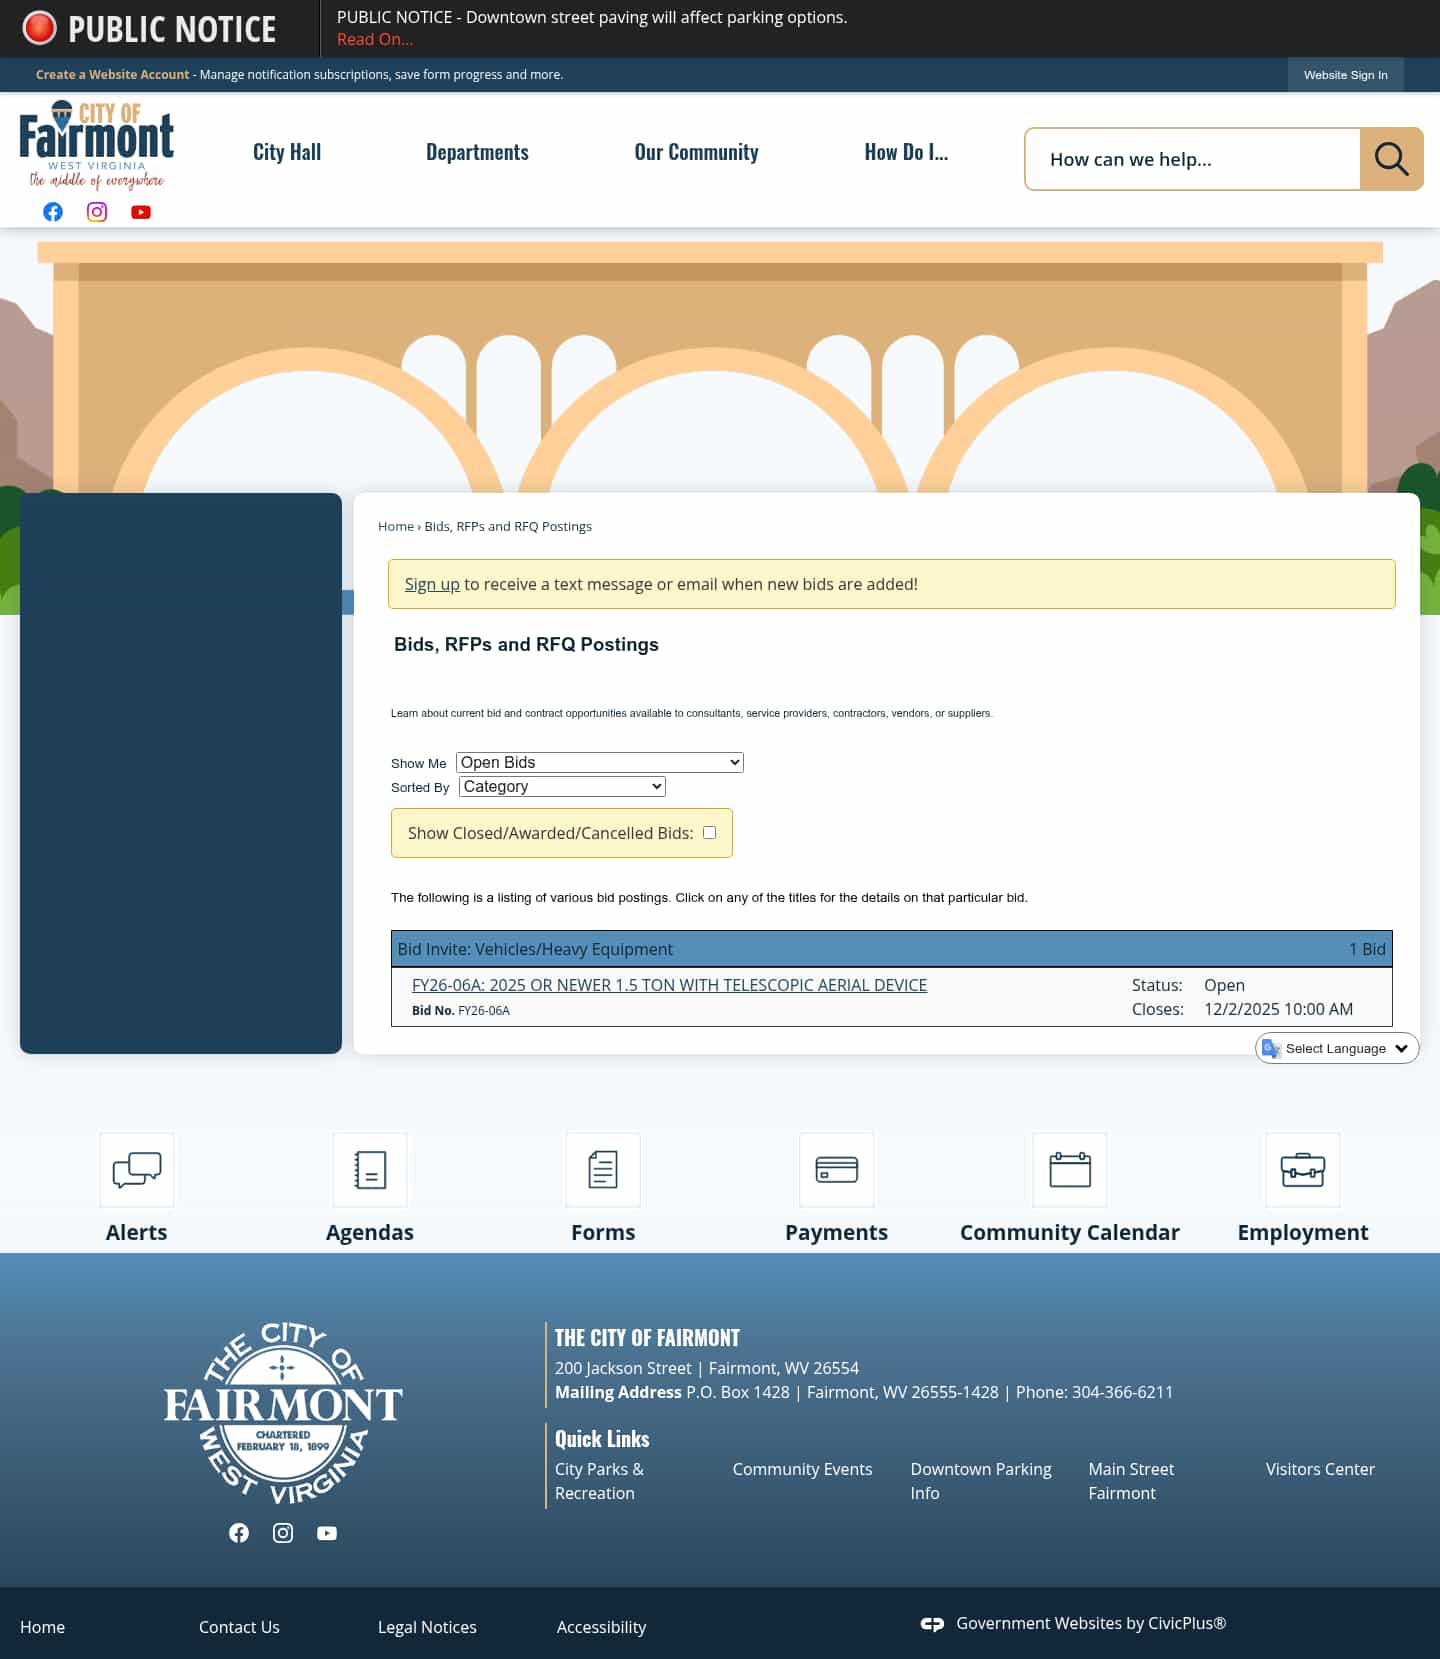Open Downtown Parking Info quick link
Viewport: 1440px width, 1659px height.
981,1481
